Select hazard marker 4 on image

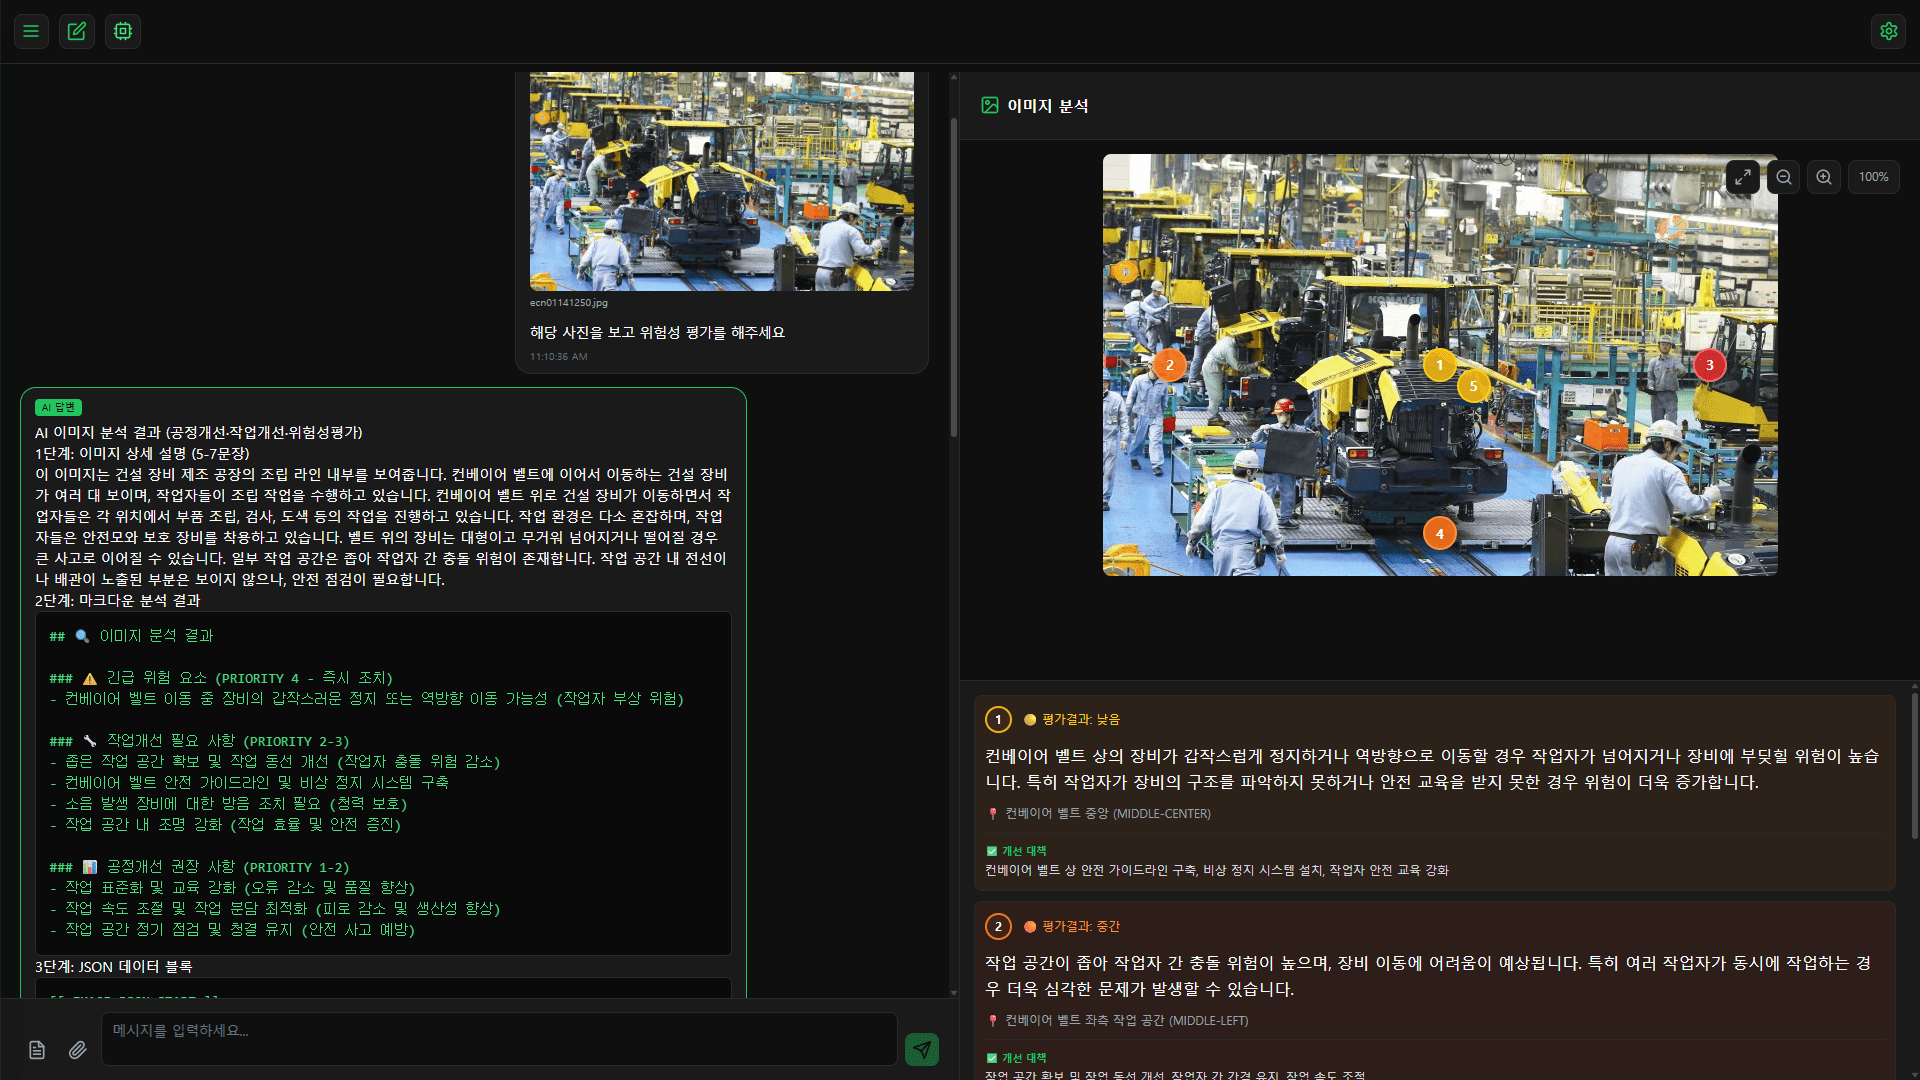coord(1439,534)
